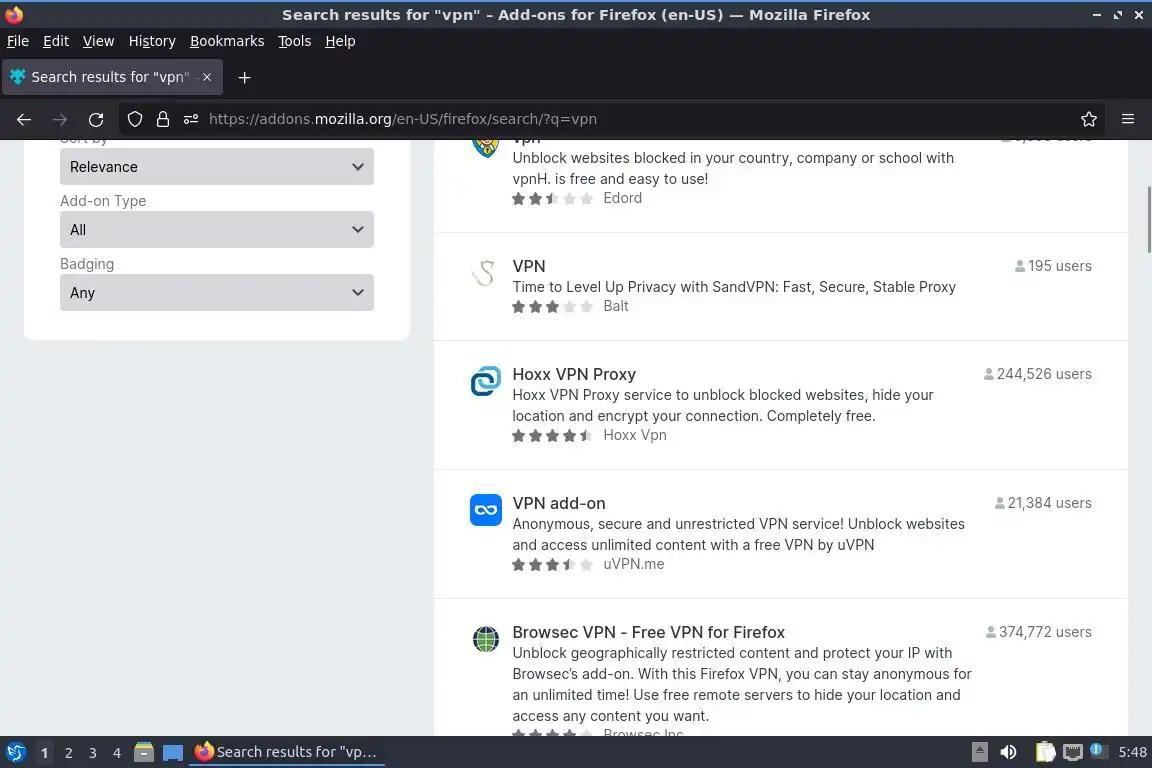Open the Hoxx VPN Proxy add-on page
1152x768 pixels.
coord(574,374)
